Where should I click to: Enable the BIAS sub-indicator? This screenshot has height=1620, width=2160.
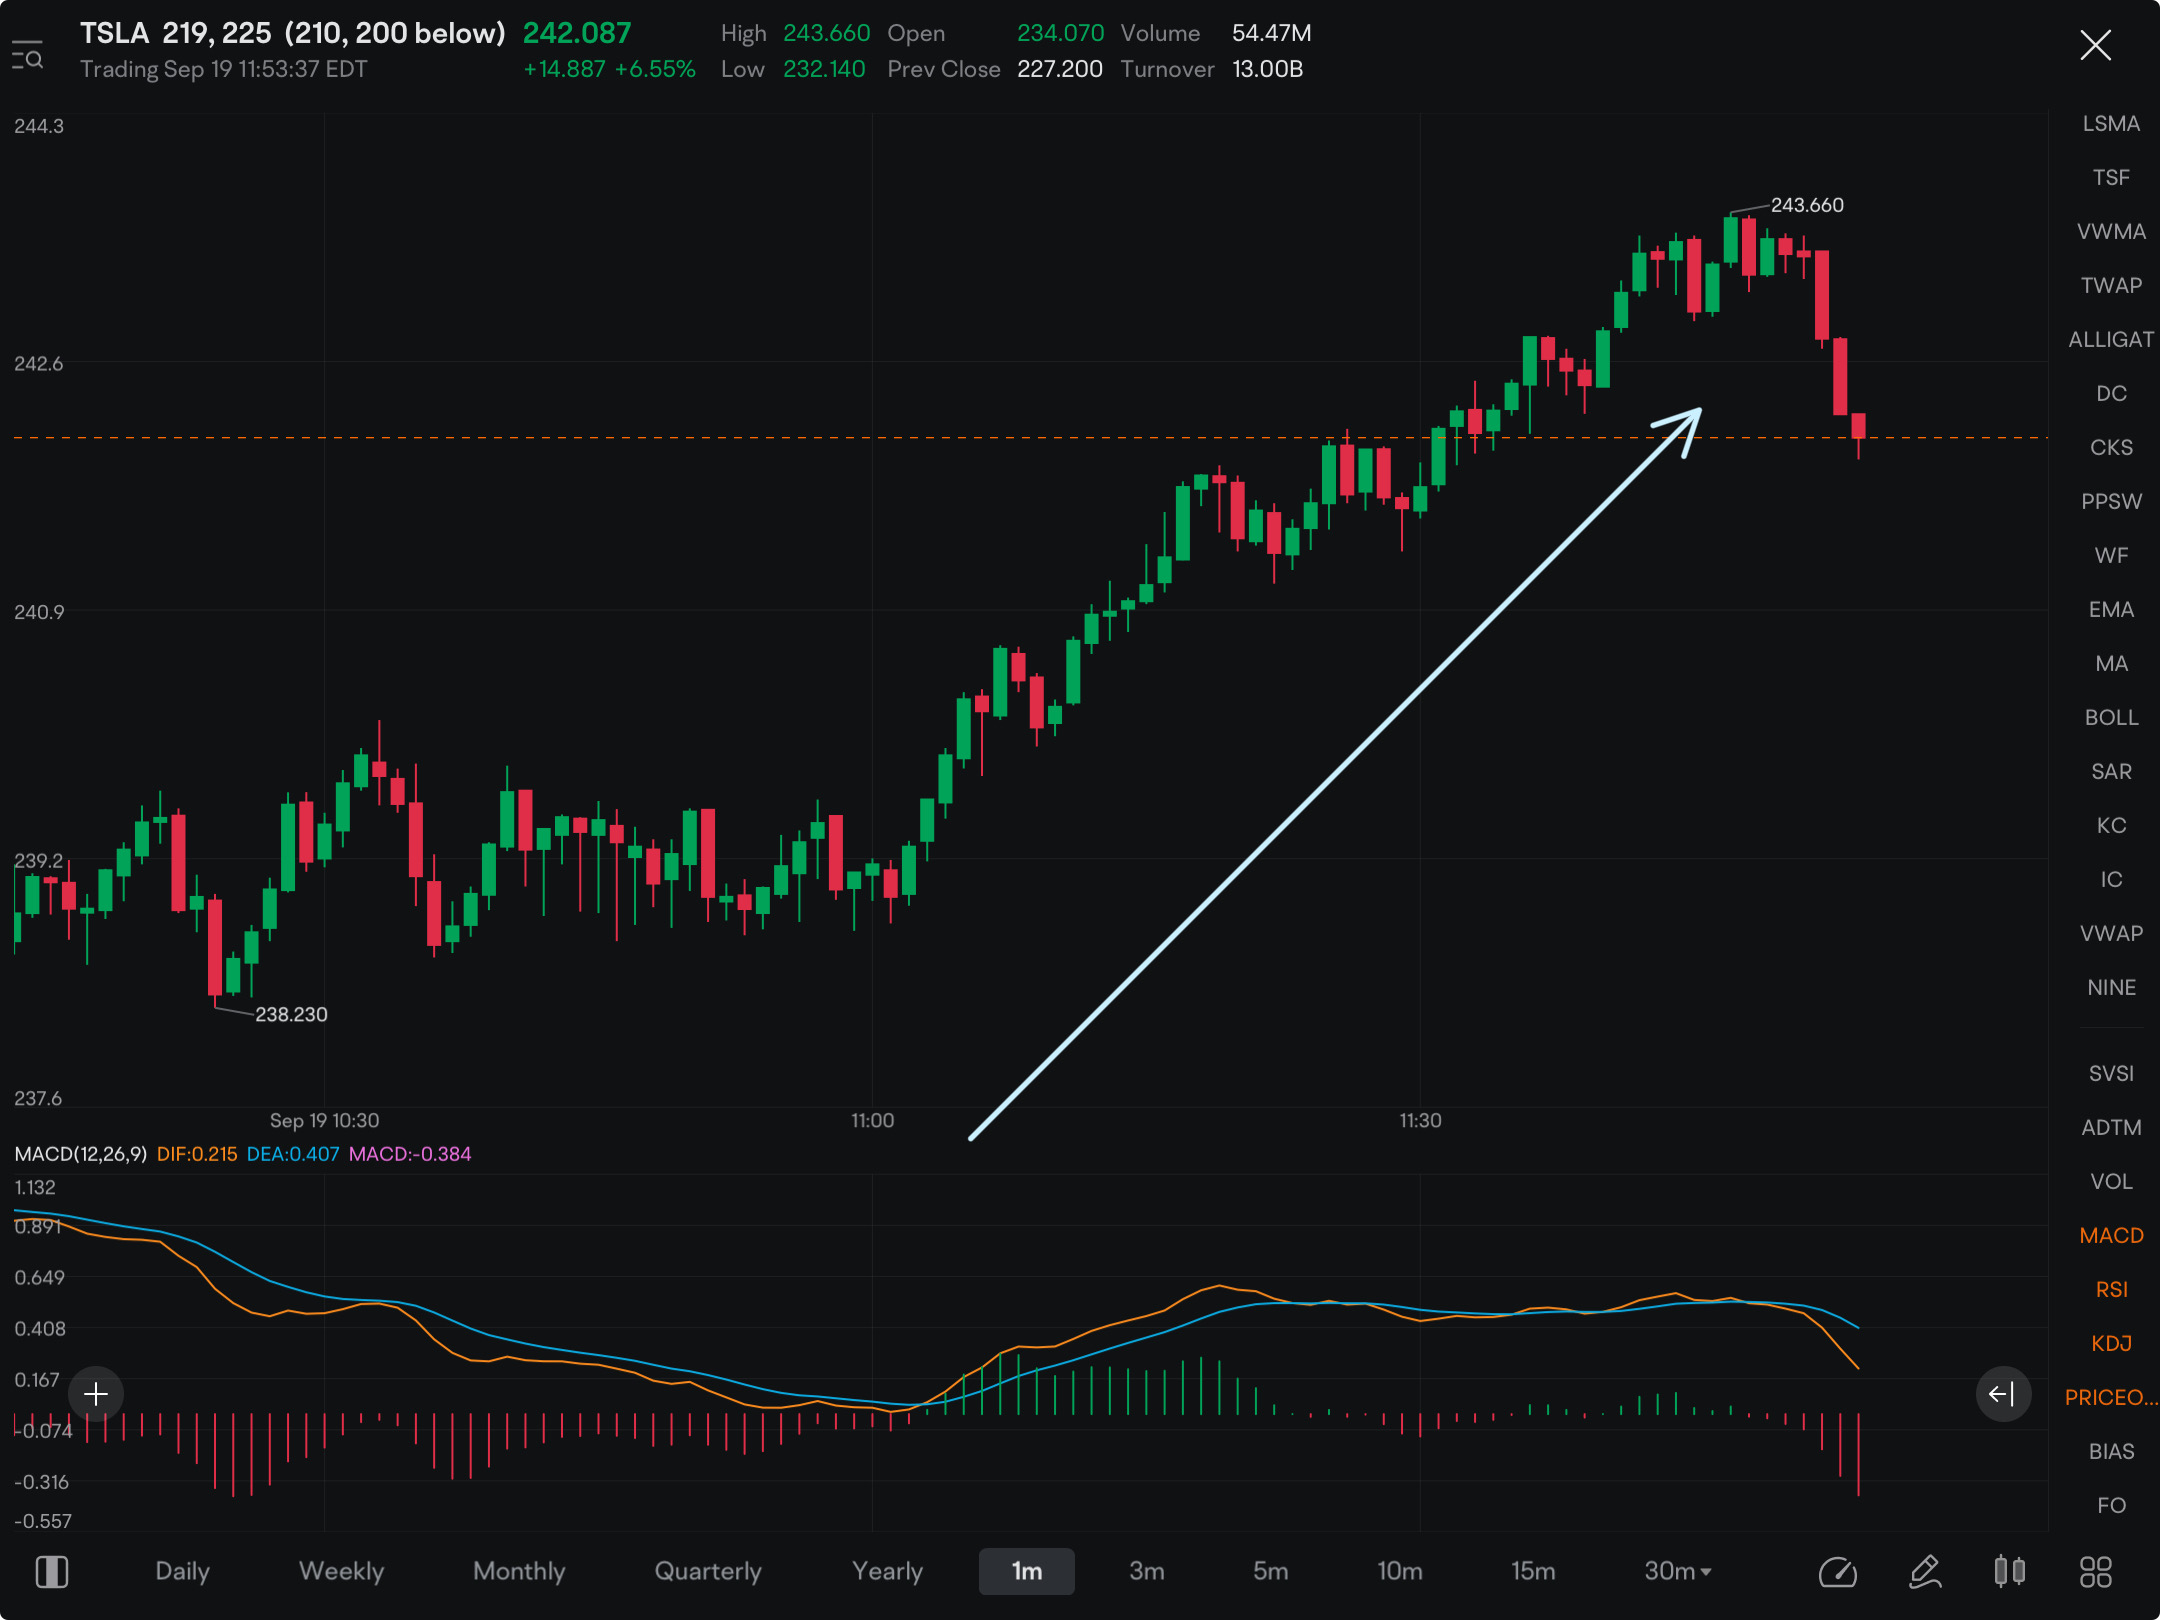(x=2111, y=1452)
